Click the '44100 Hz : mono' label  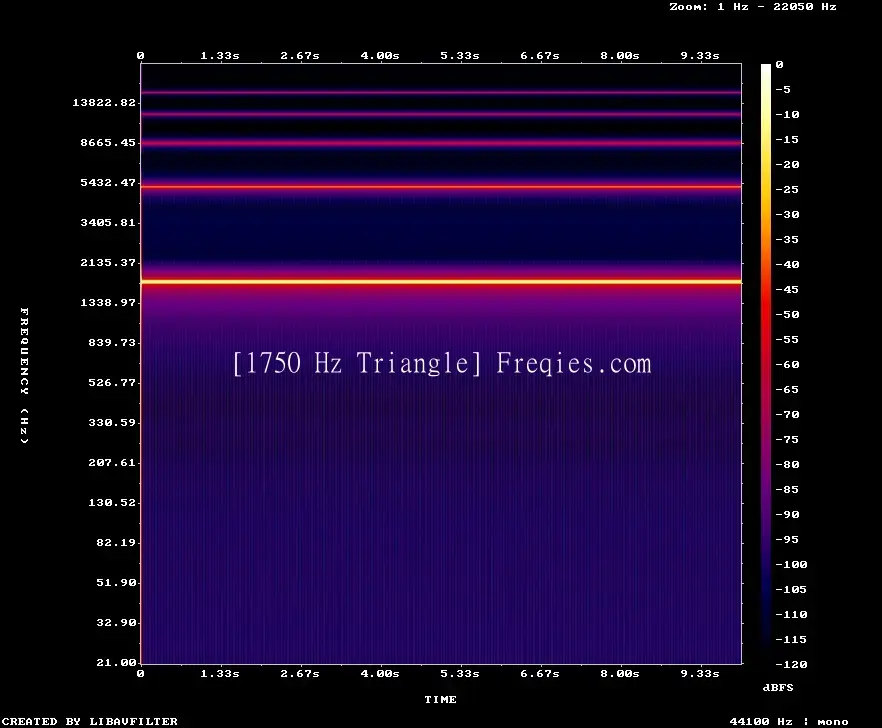click(x=789, y=721)
